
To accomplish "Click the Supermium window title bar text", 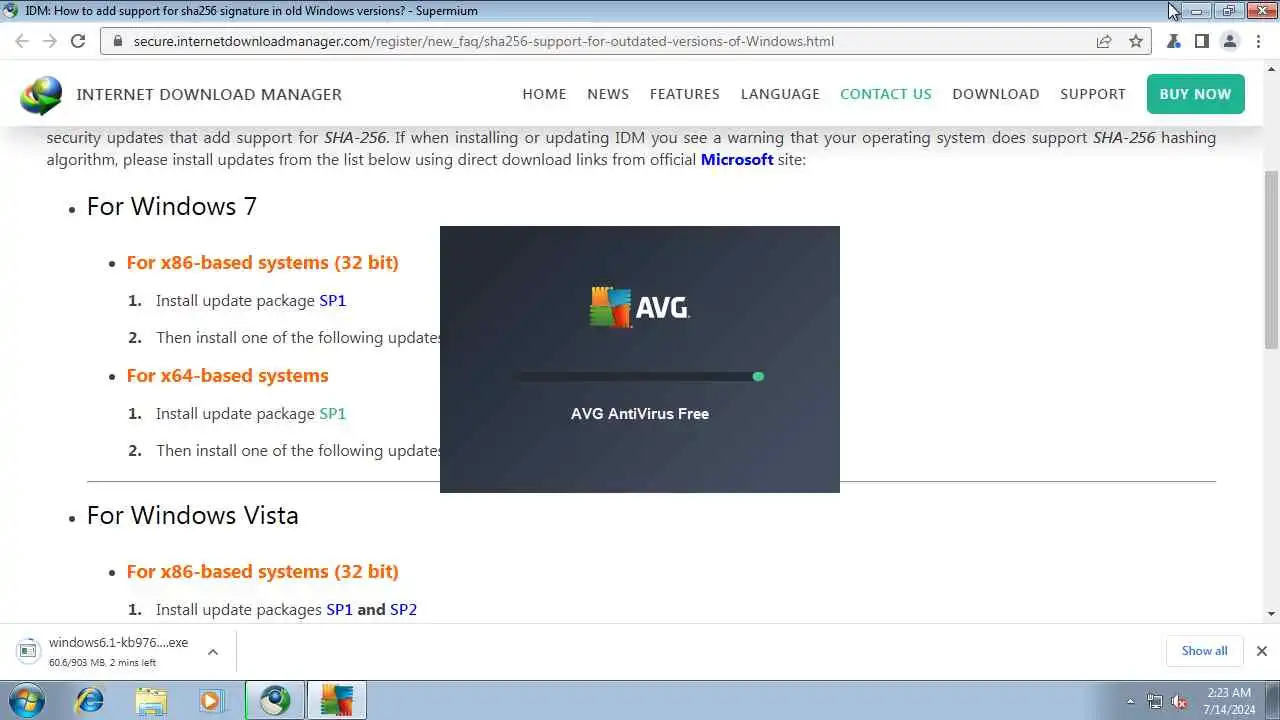I will (251, 11).
